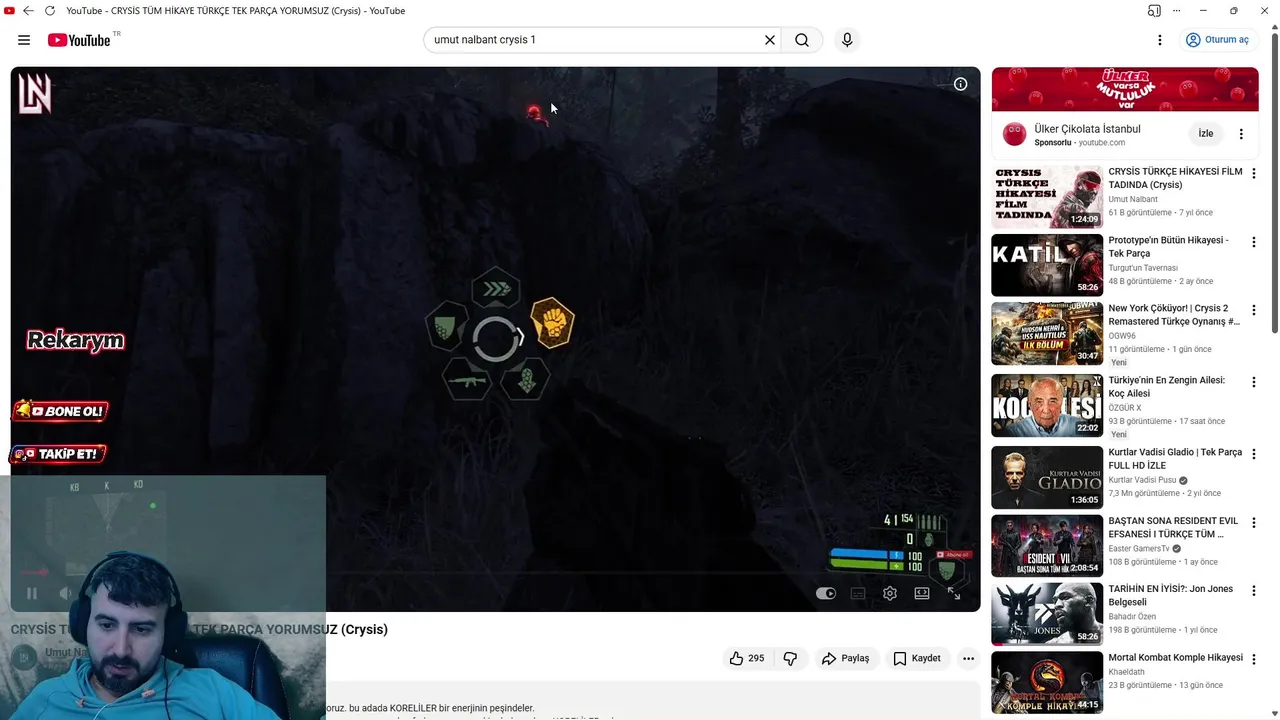The height and width of the screenshot is (720, 1280).
Task: Start voice search with microphone icon
Action: pyautogui.click(x=847, y=40)
